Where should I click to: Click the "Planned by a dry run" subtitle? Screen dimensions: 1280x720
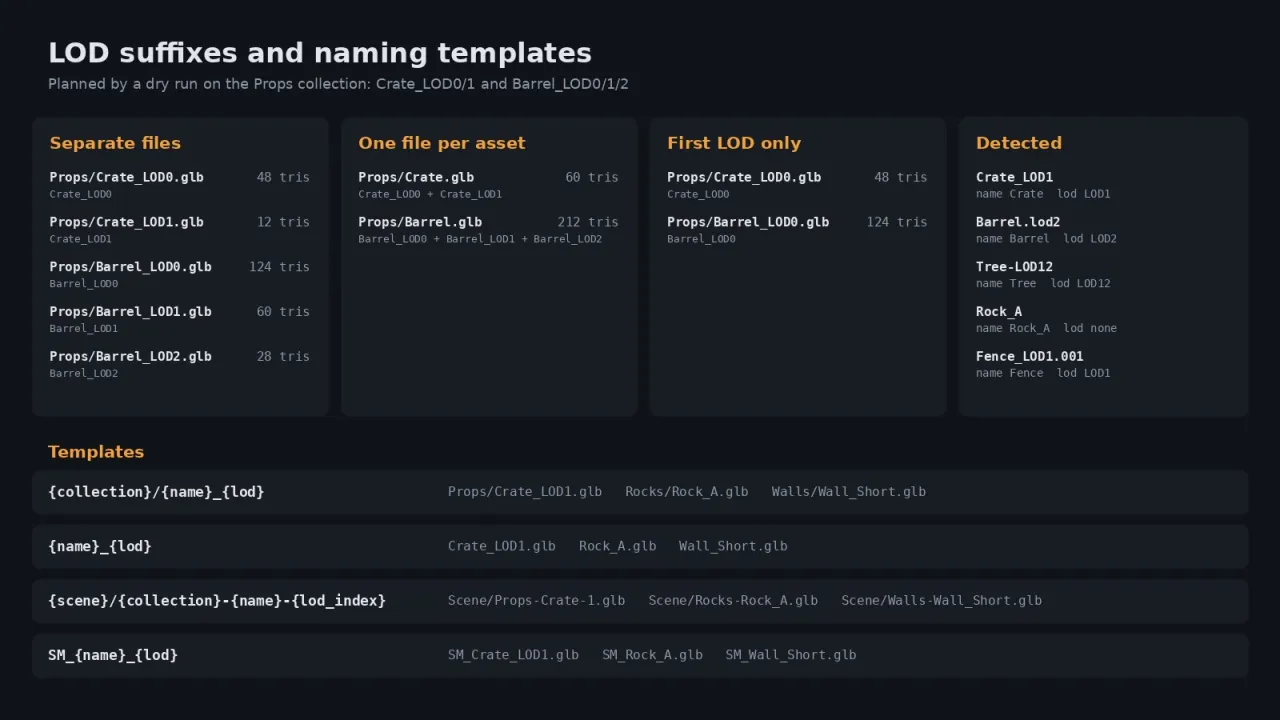338,84
